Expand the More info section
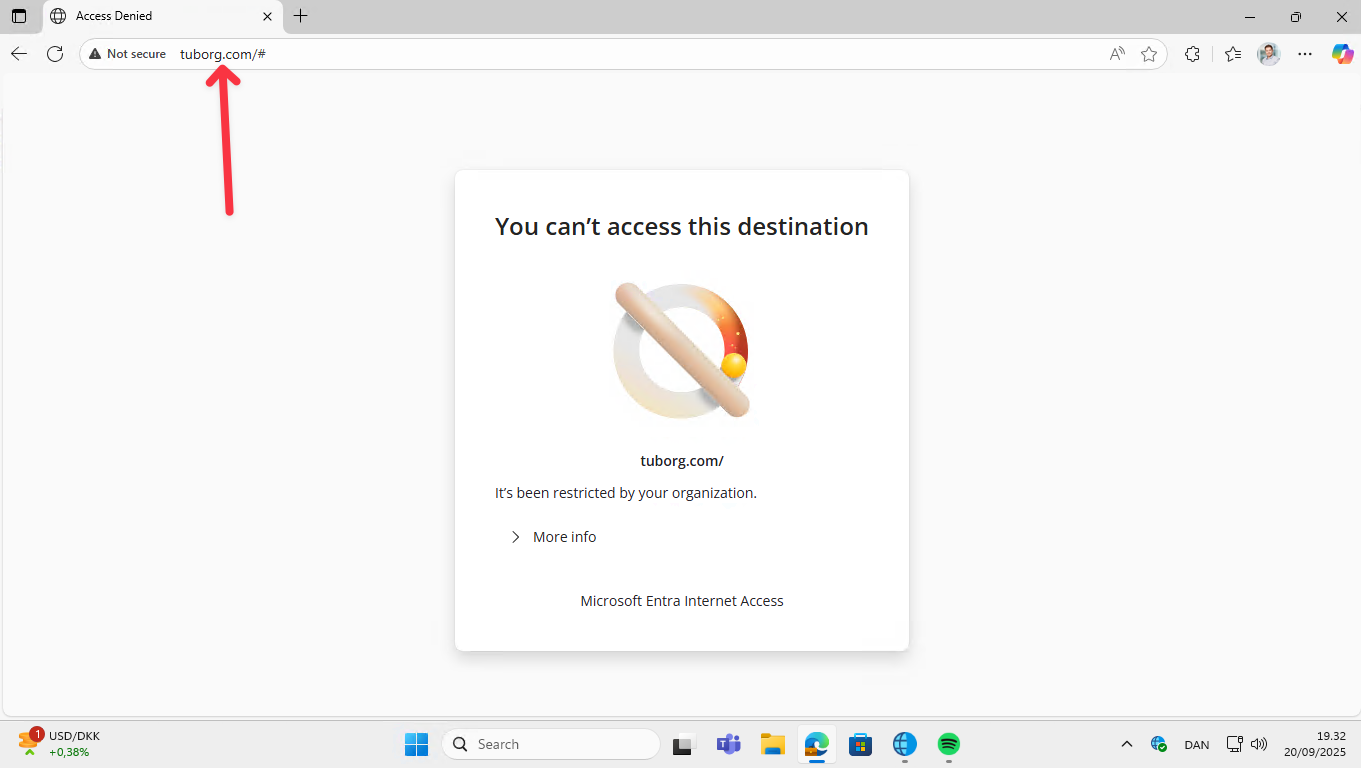Screen dimensions: 1361x768 coord(553,537)
